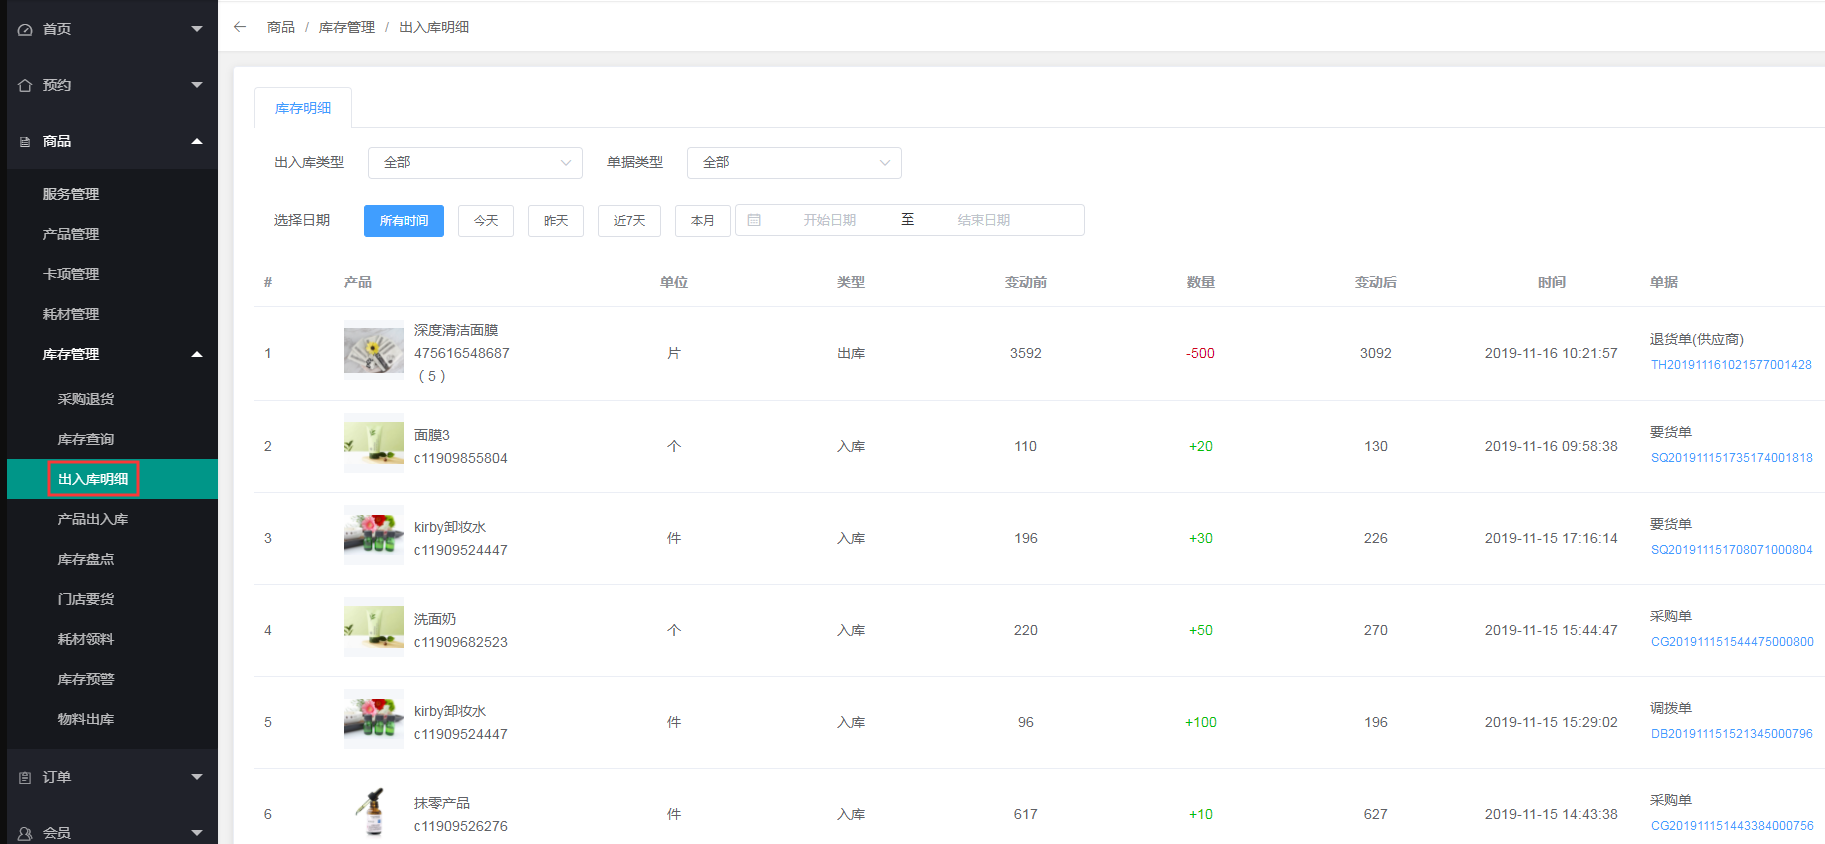Select the 所有时间 date filter
This screenshot has height=844, width=1825.
tap(404, 221)
